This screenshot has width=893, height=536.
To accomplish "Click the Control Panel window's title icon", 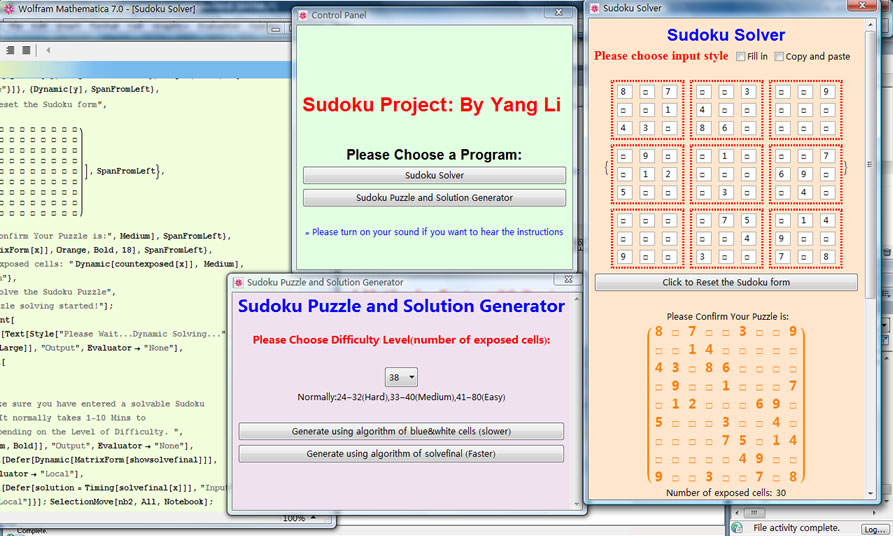I will tap(303, 15).
